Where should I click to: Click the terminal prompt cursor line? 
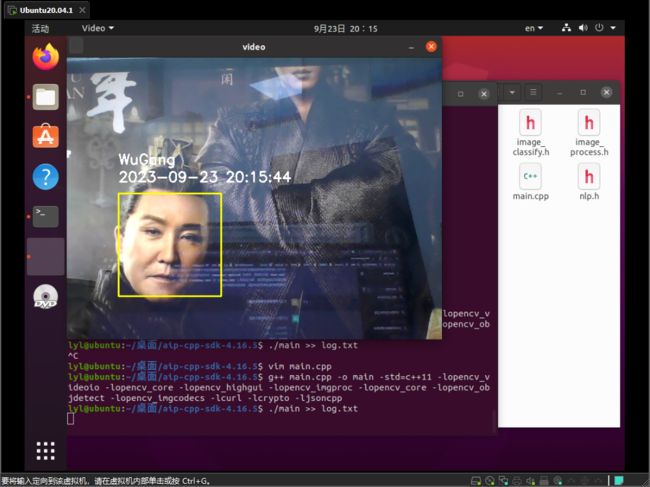point(70,419)
